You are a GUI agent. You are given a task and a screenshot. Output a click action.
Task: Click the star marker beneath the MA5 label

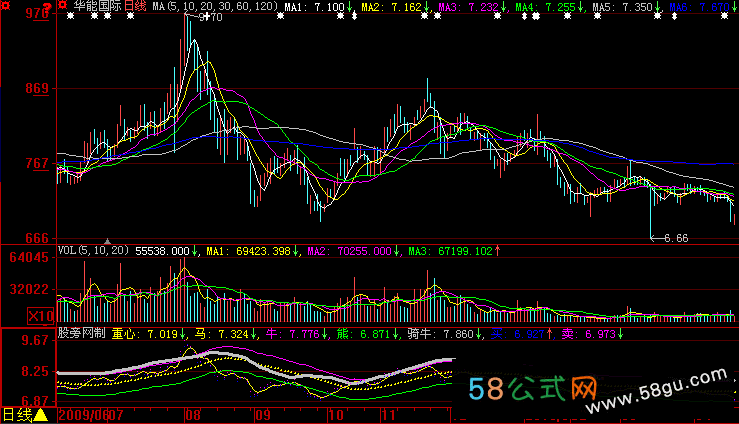[598, 16]
